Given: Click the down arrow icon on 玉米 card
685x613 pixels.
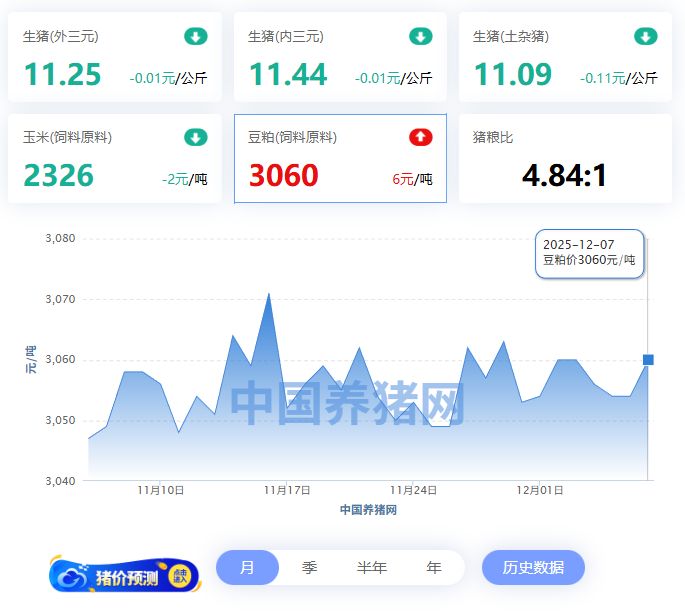Looking at the screenshot, I should pos(196,137).
